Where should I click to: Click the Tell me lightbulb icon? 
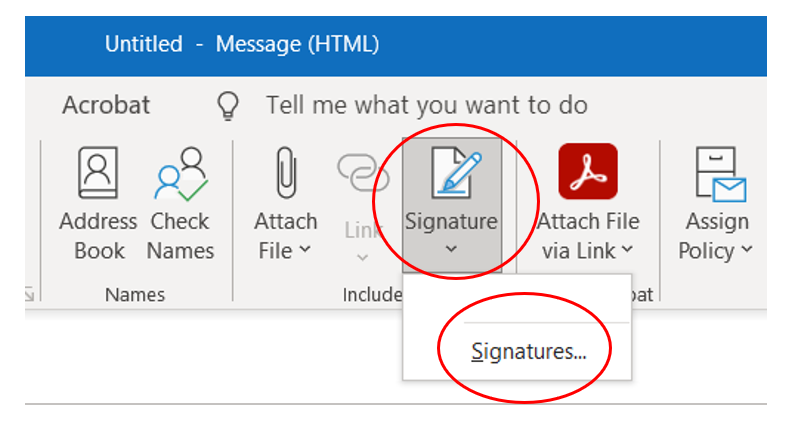(230, 105)
